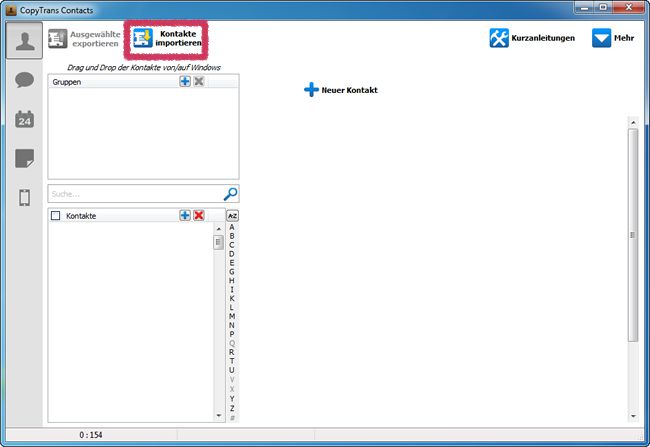Jump to letter A in index
The height and width of the screenshot is (447, 650).
click(232, 227)
